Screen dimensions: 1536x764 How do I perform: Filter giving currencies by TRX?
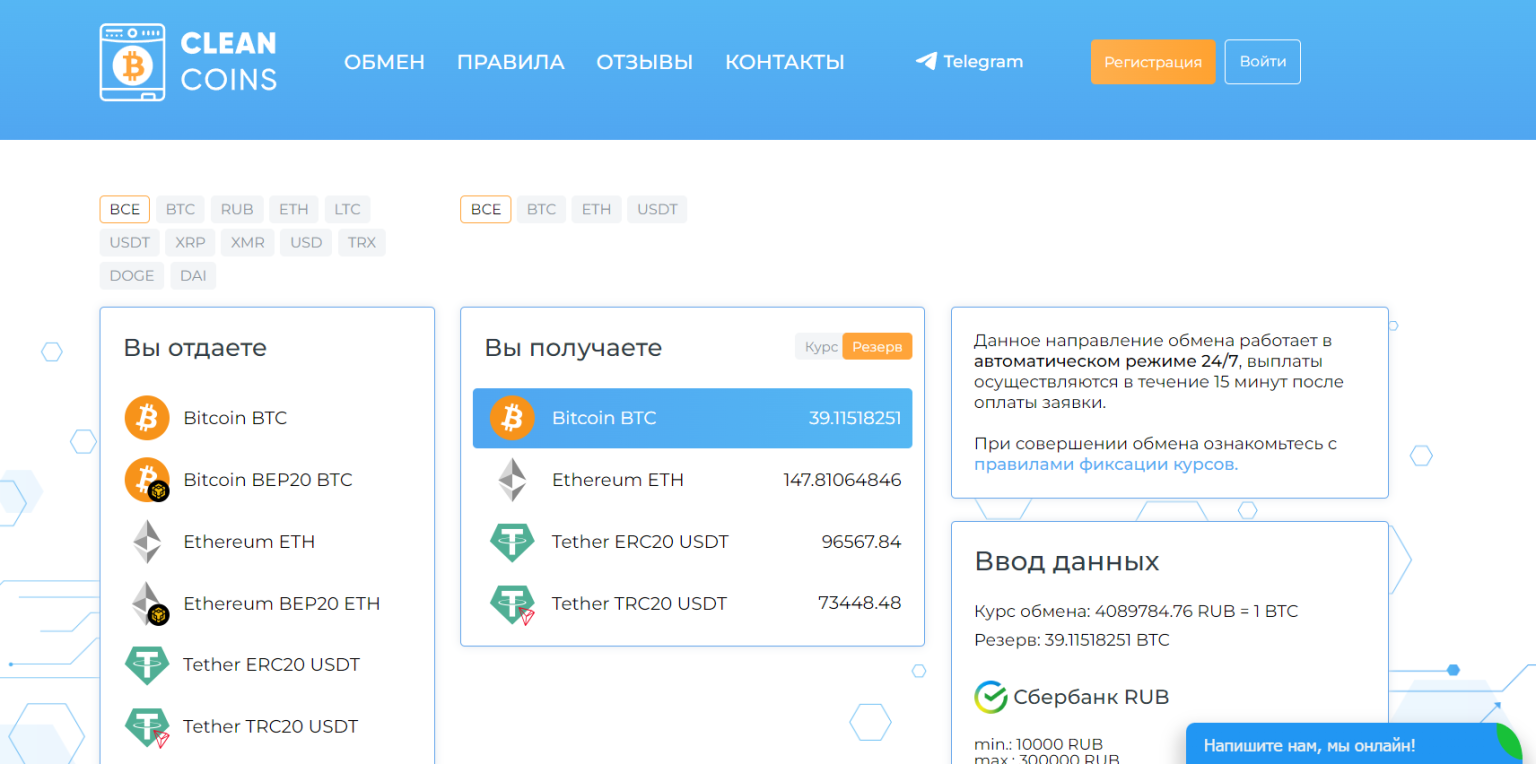click(362, 242)
